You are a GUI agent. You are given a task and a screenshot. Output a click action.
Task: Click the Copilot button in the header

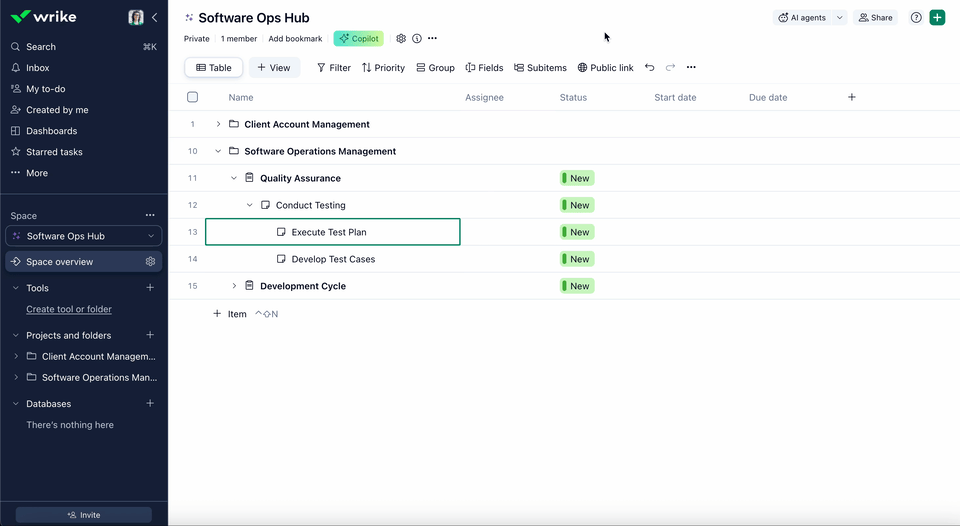[x=358, y=39]
